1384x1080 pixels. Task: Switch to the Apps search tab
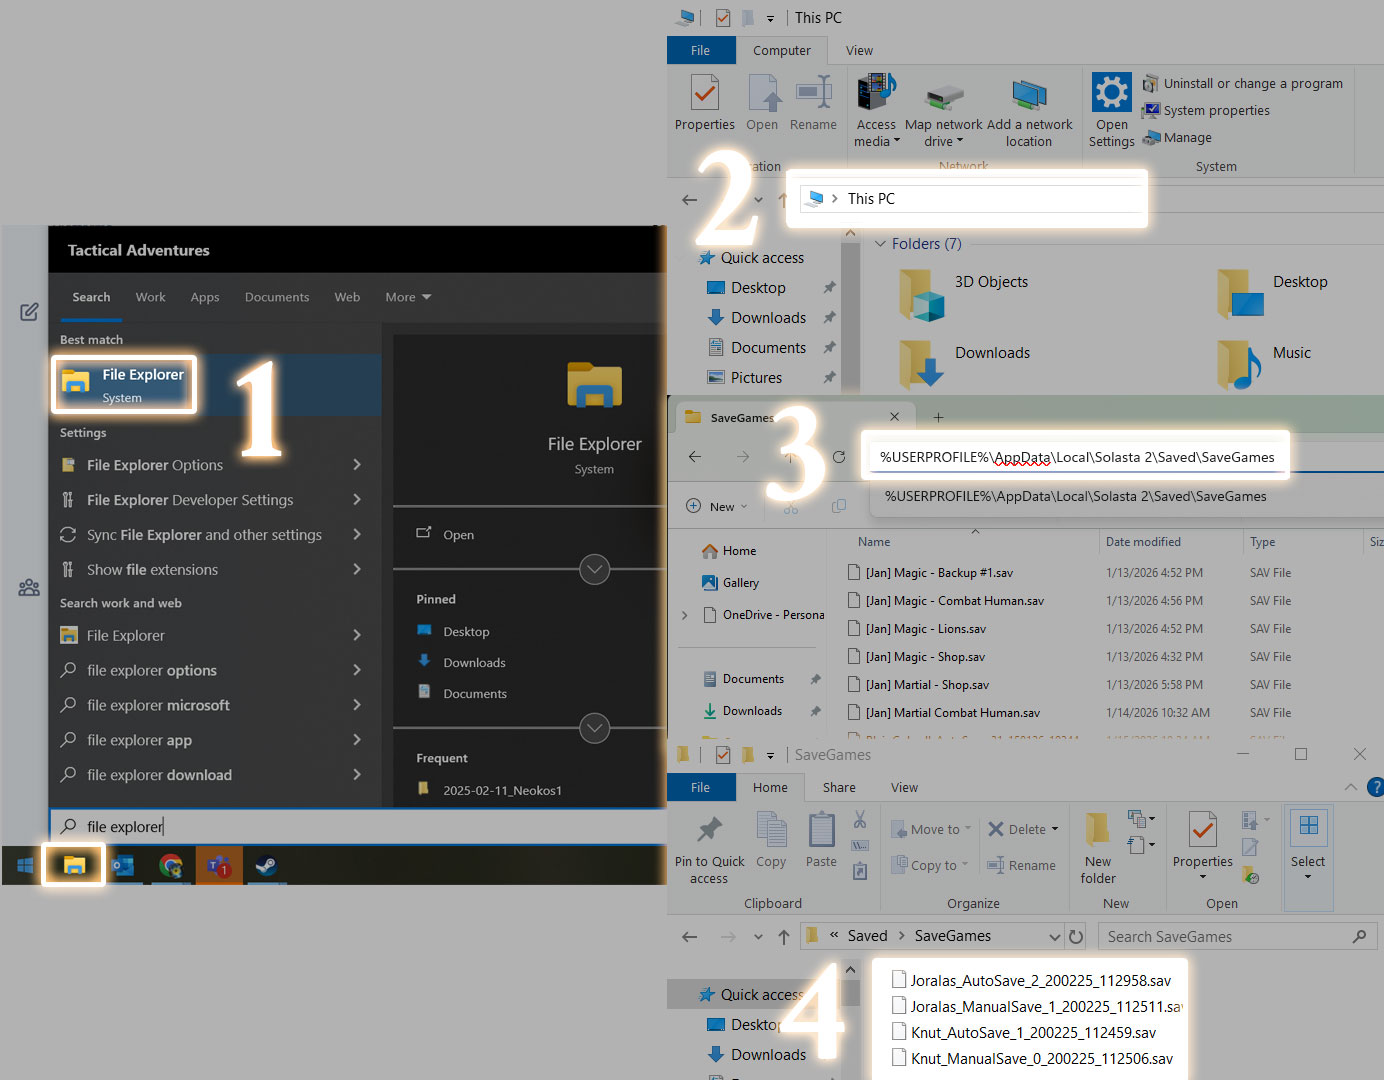205,297
